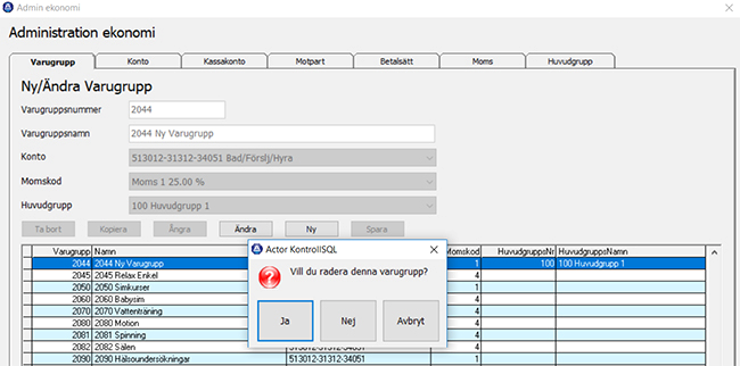
Task: Expand the Konto dropdown
Action: pos(429,158)
